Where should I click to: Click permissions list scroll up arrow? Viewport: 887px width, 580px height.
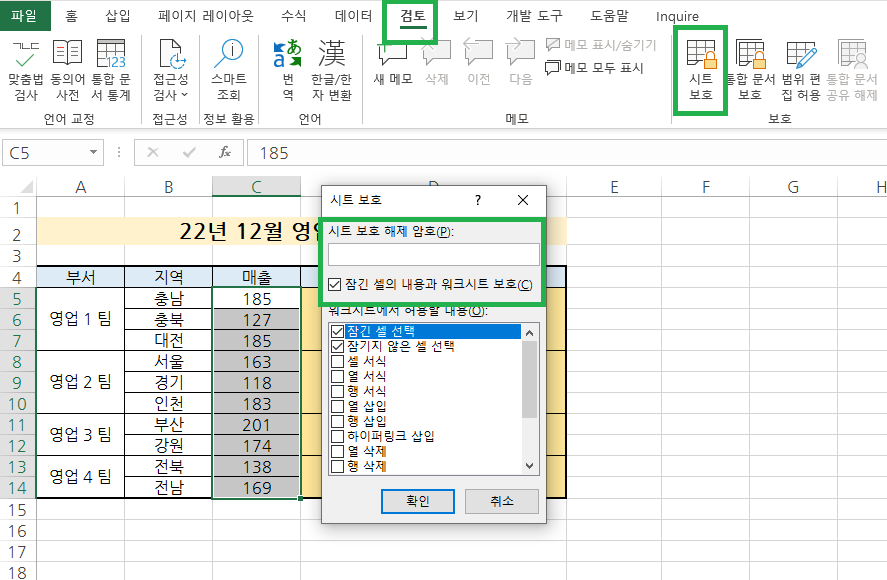tap(529, 333)
